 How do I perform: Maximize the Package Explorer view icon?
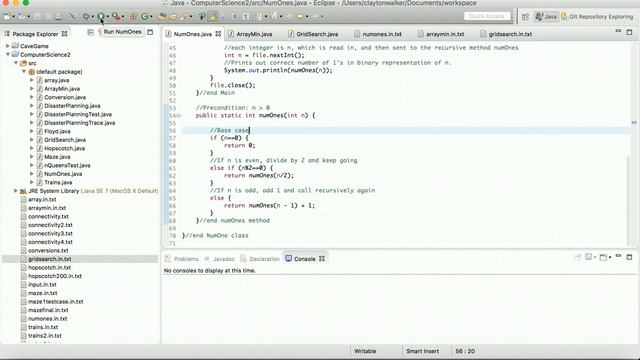click(x=150, y=32)
